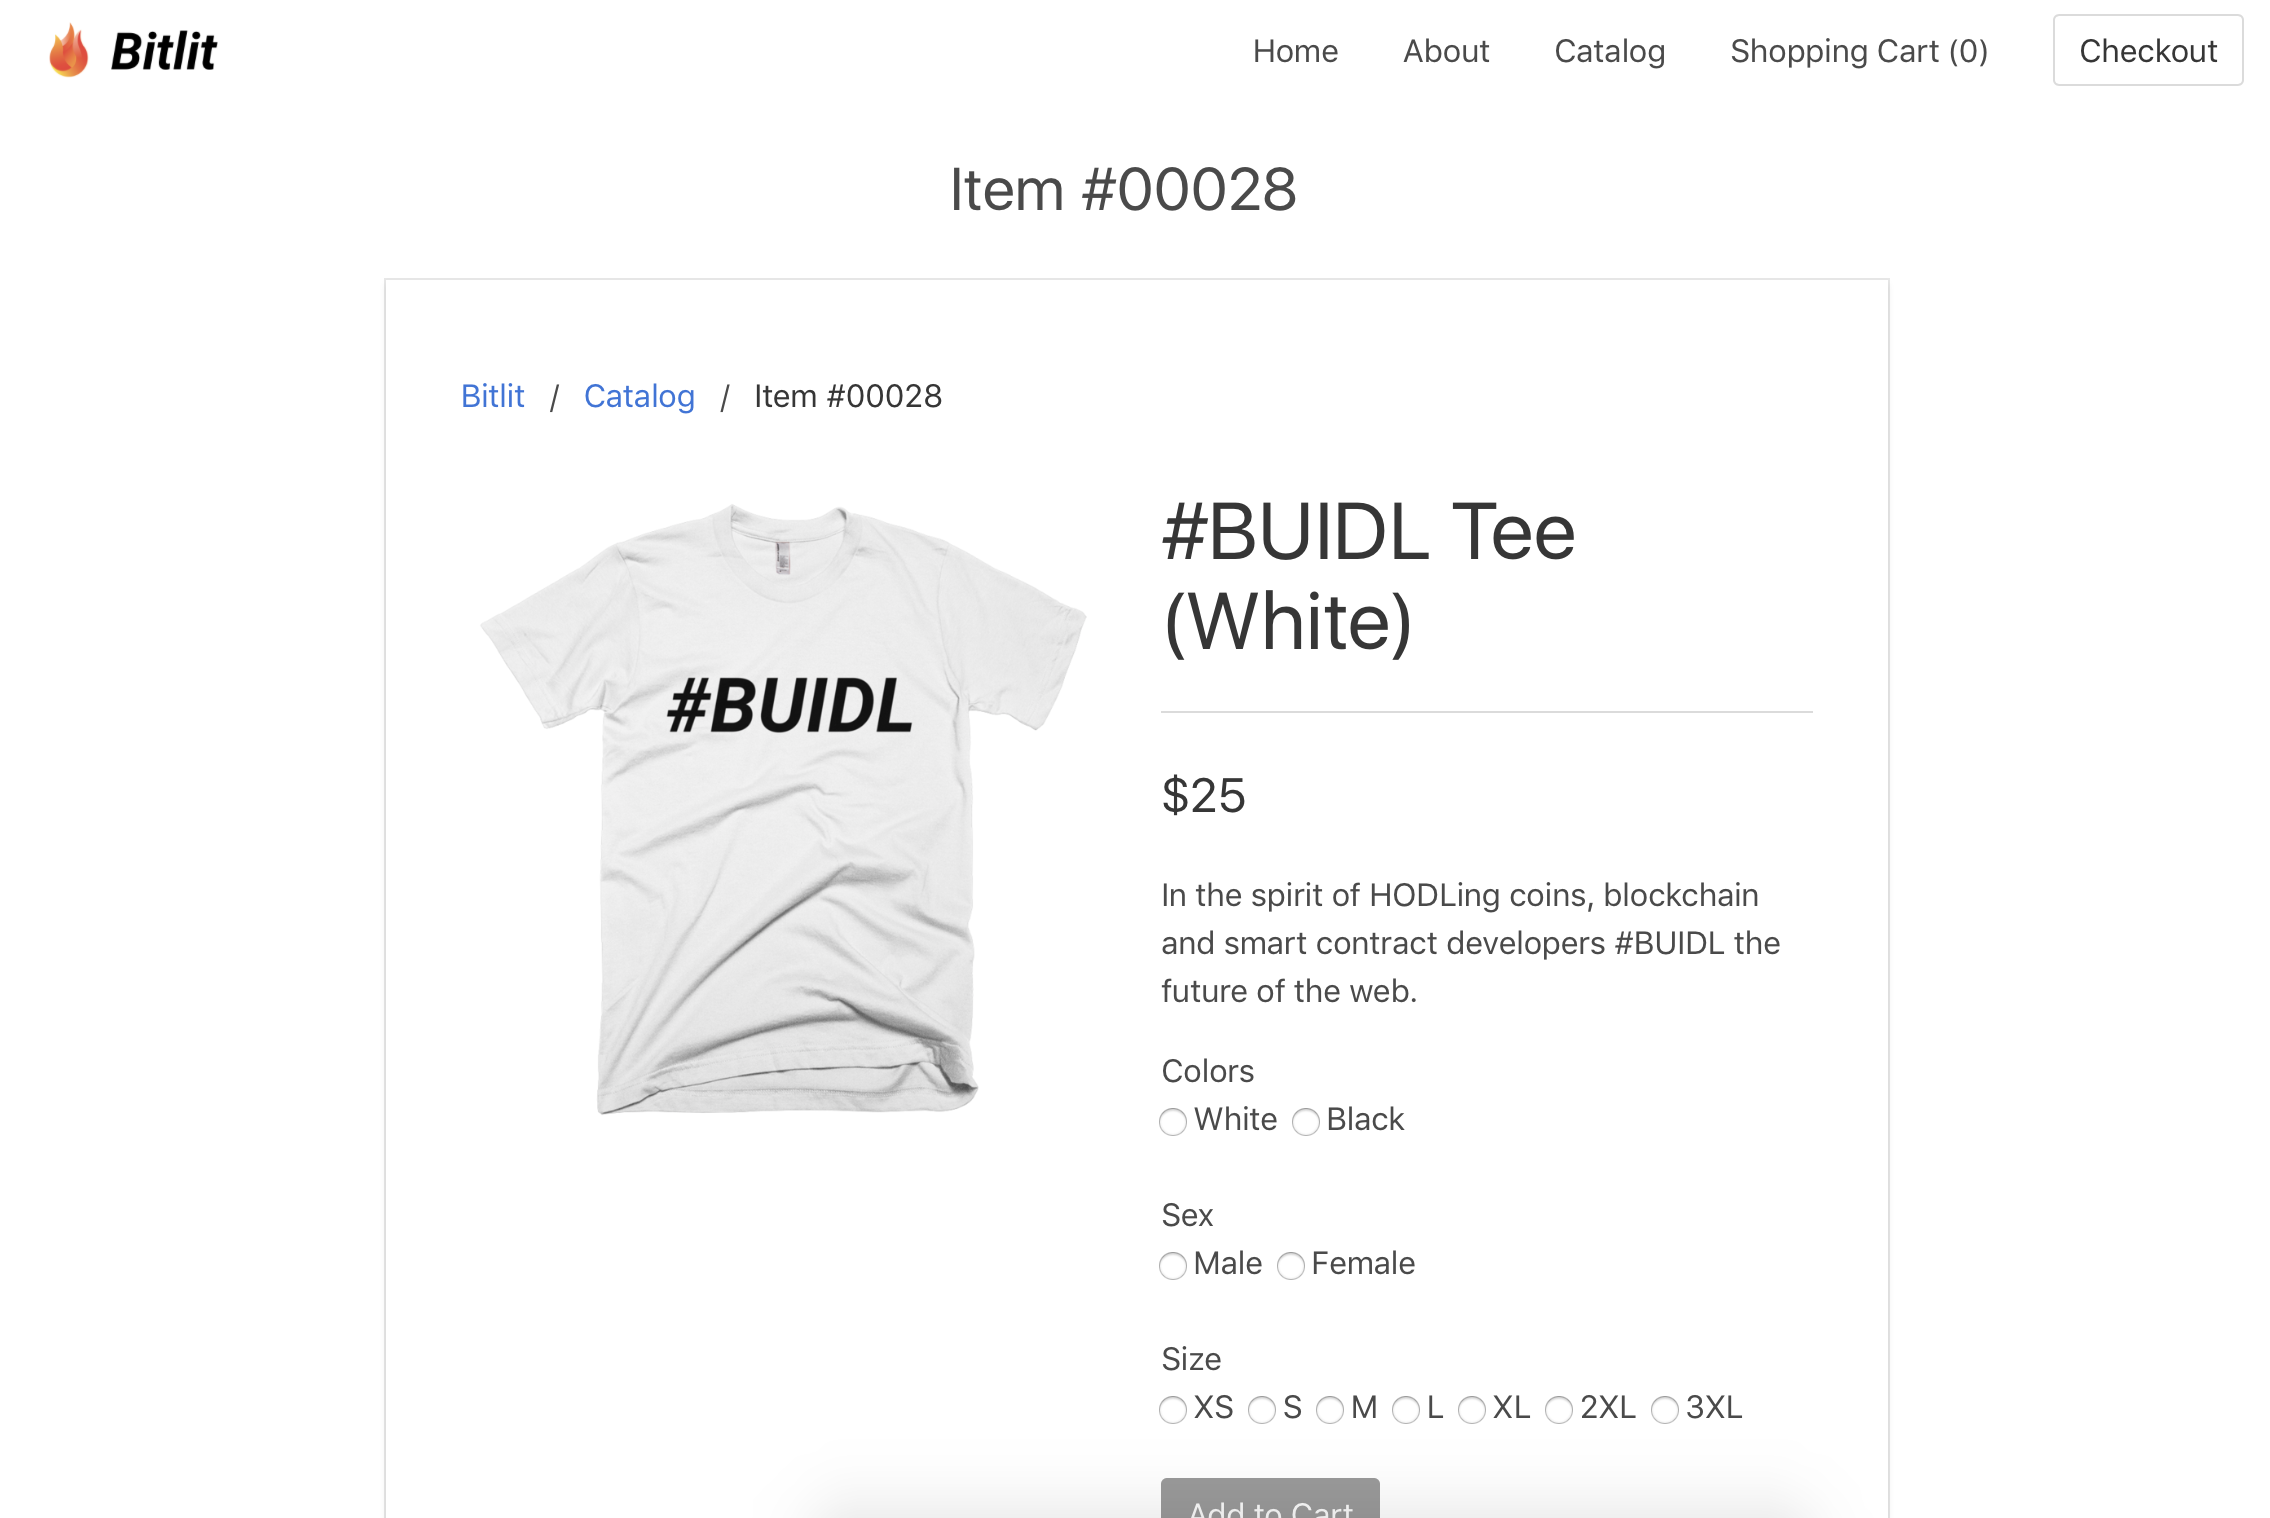Select the White color option
Screen dimensions: 2270x1518
tap(1173, 1122)
